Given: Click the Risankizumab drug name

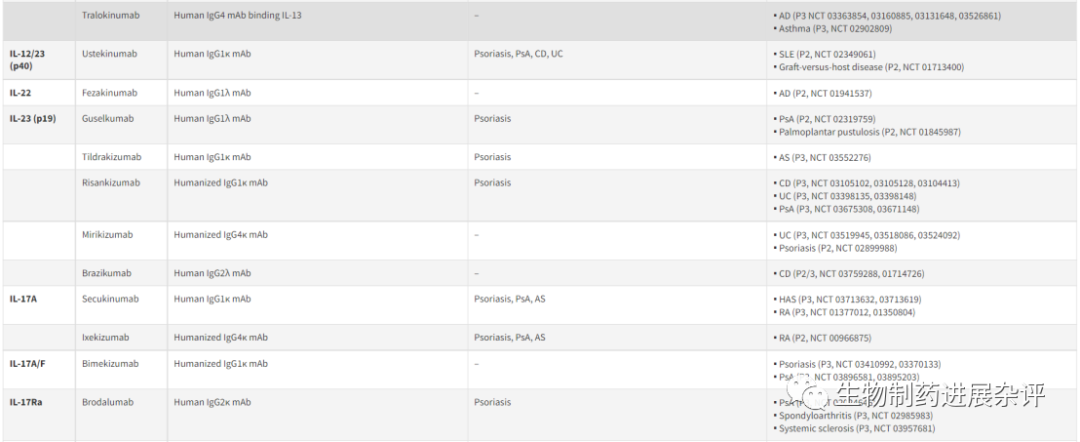Looking at the screenshot, I should tap(111, 183).
